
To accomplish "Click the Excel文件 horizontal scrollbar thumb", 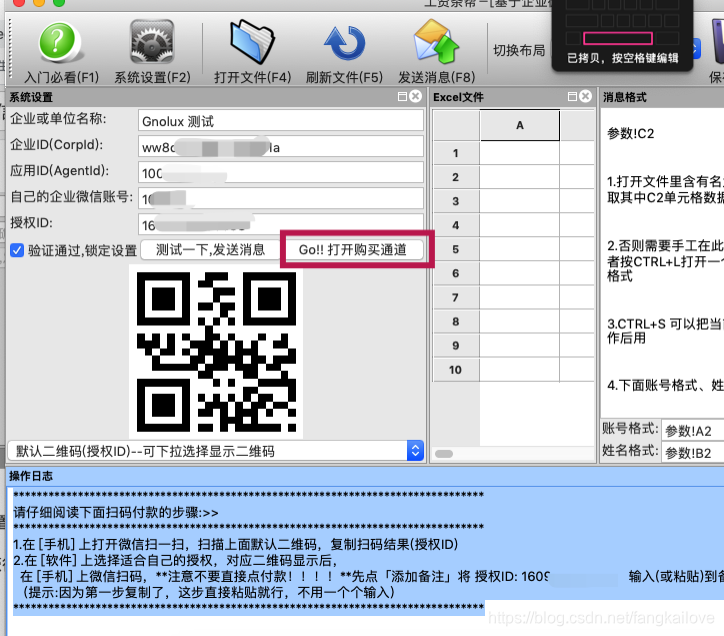I will click(x=444, y=454).
